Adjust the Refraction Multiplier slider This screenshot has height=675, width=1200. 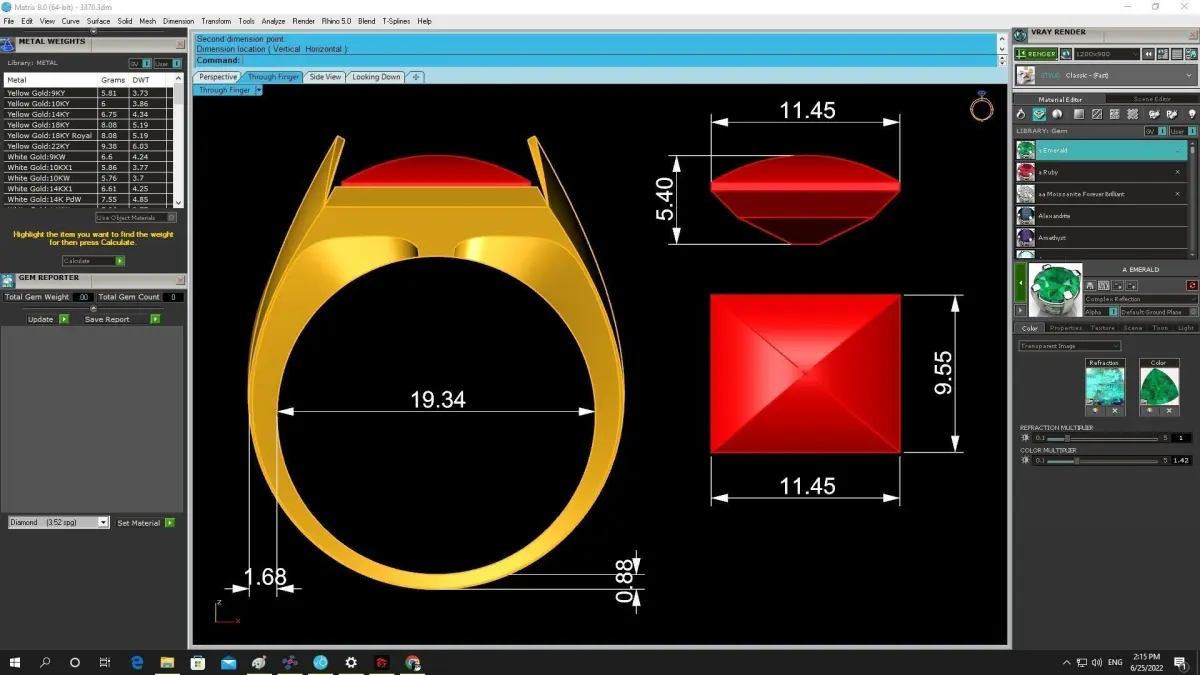(1100, 438)
